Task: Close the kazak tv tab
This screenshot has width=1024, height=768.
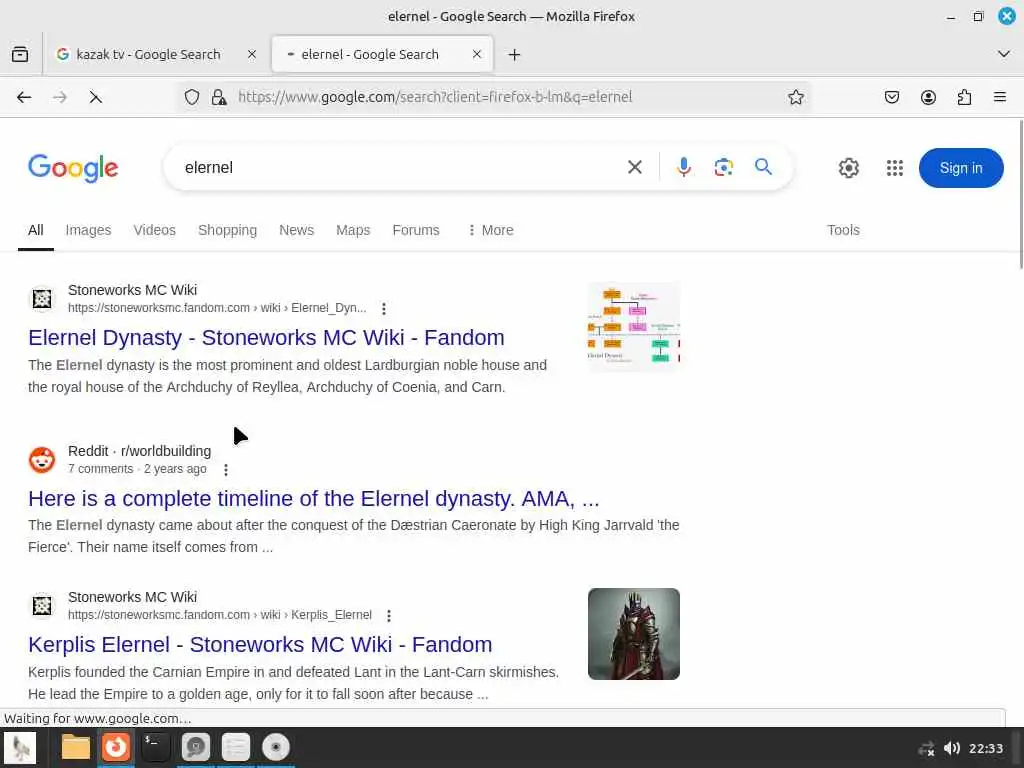Action: (251, 54)
